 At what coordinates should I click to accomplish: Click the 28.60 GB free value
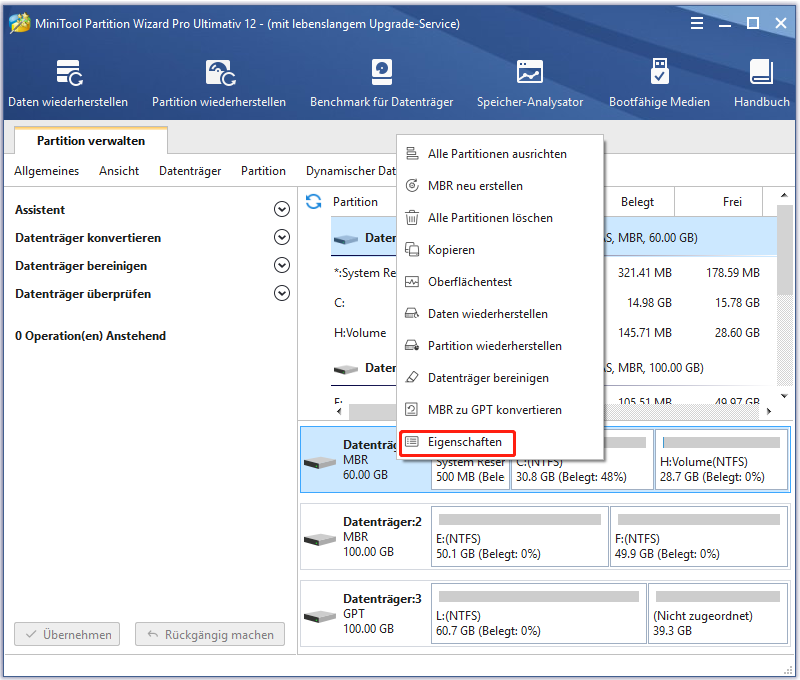tap(737, 333)
